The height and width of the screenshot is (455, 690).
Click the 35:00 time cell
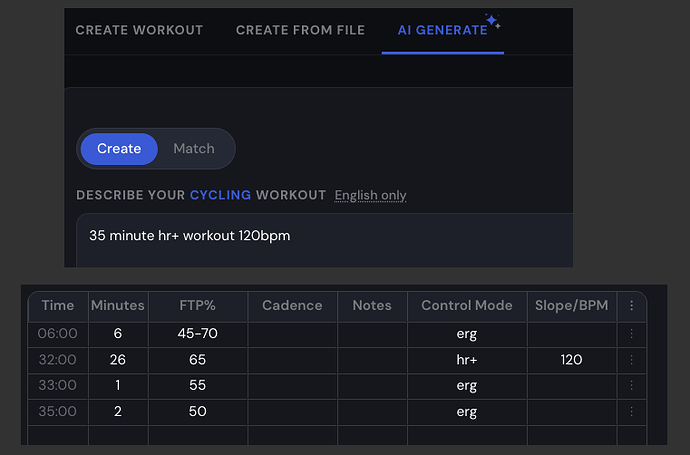[x=58, y=411]
